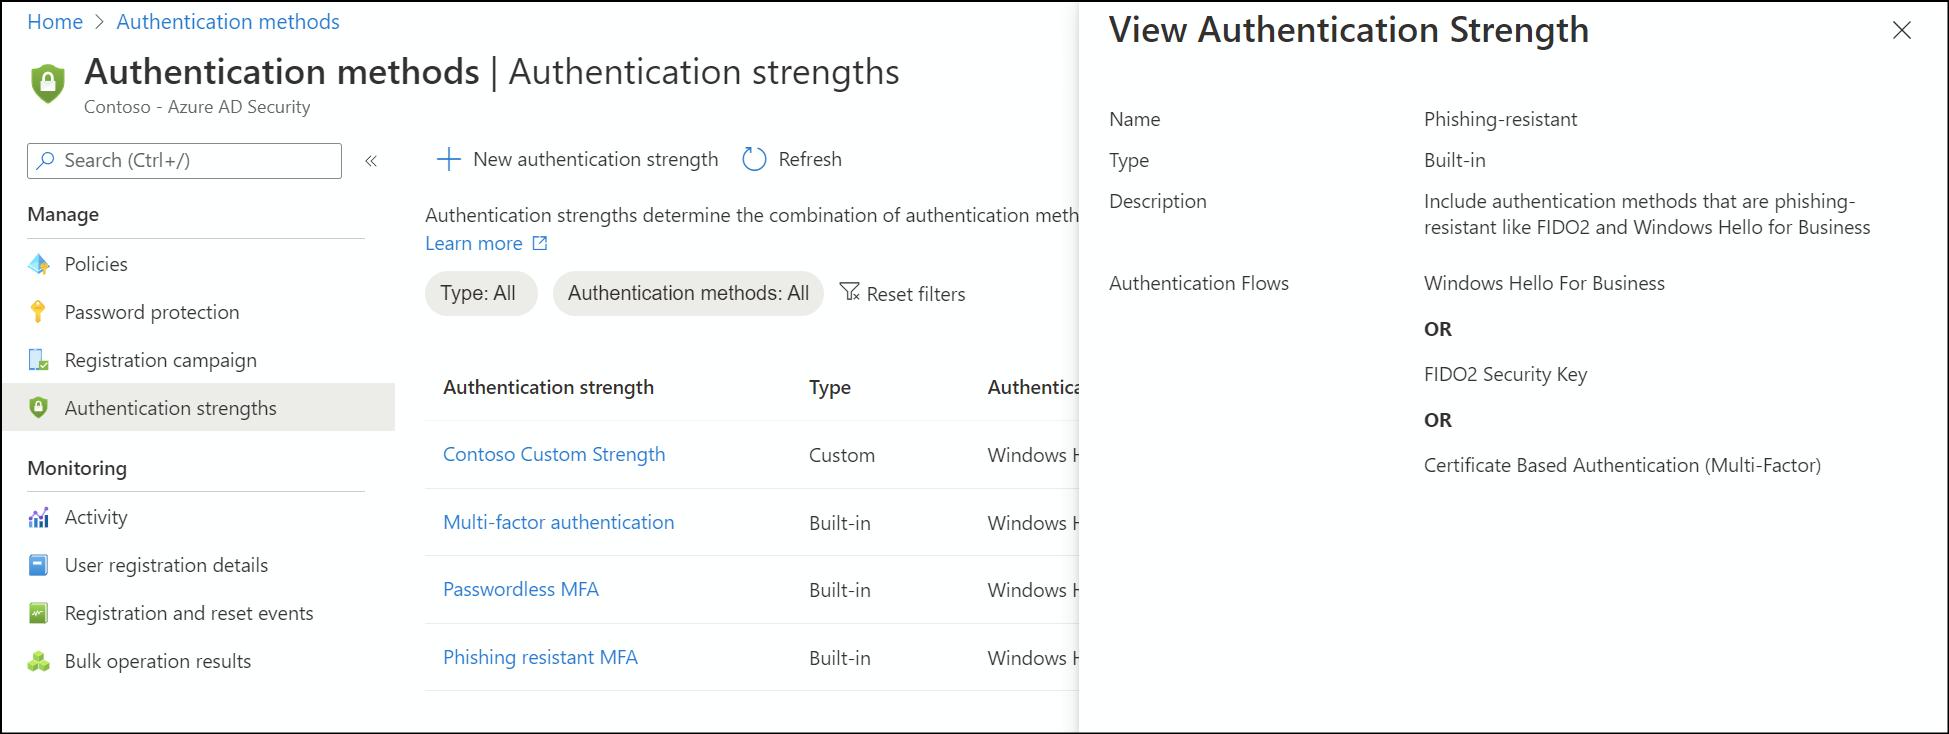Open the Contoso Custom Strength entry

pos(554,454)
